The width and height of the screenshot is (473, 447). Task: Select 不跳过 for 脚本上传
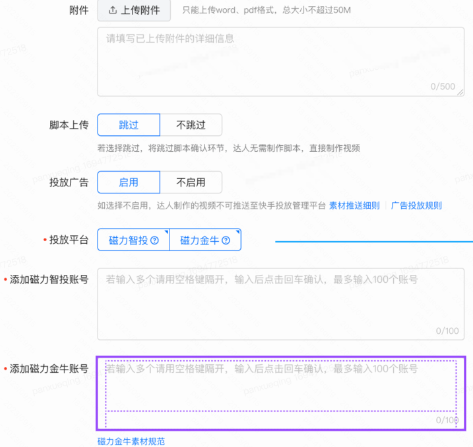pos(191,125)
